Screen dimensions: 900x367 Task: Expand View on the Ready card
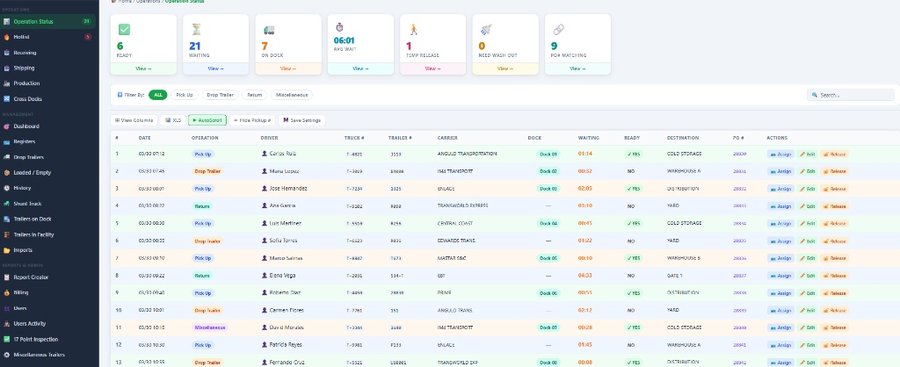[143, 68]
